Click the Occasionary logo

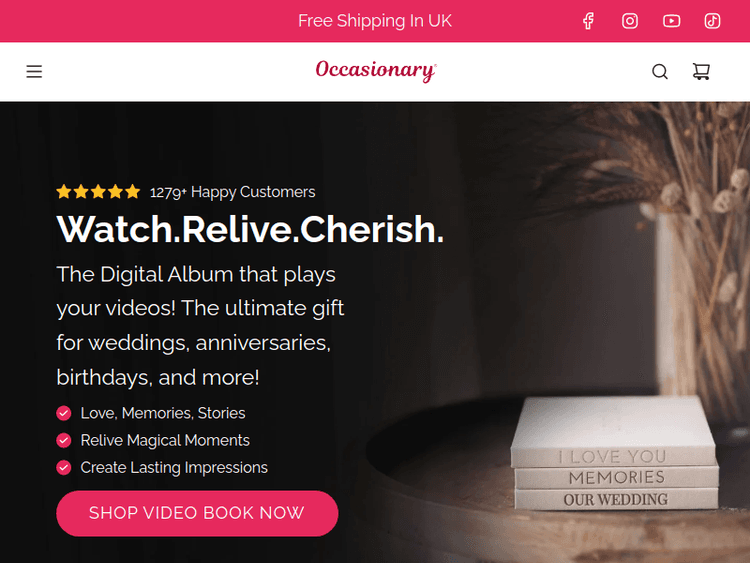coord(375,71)
